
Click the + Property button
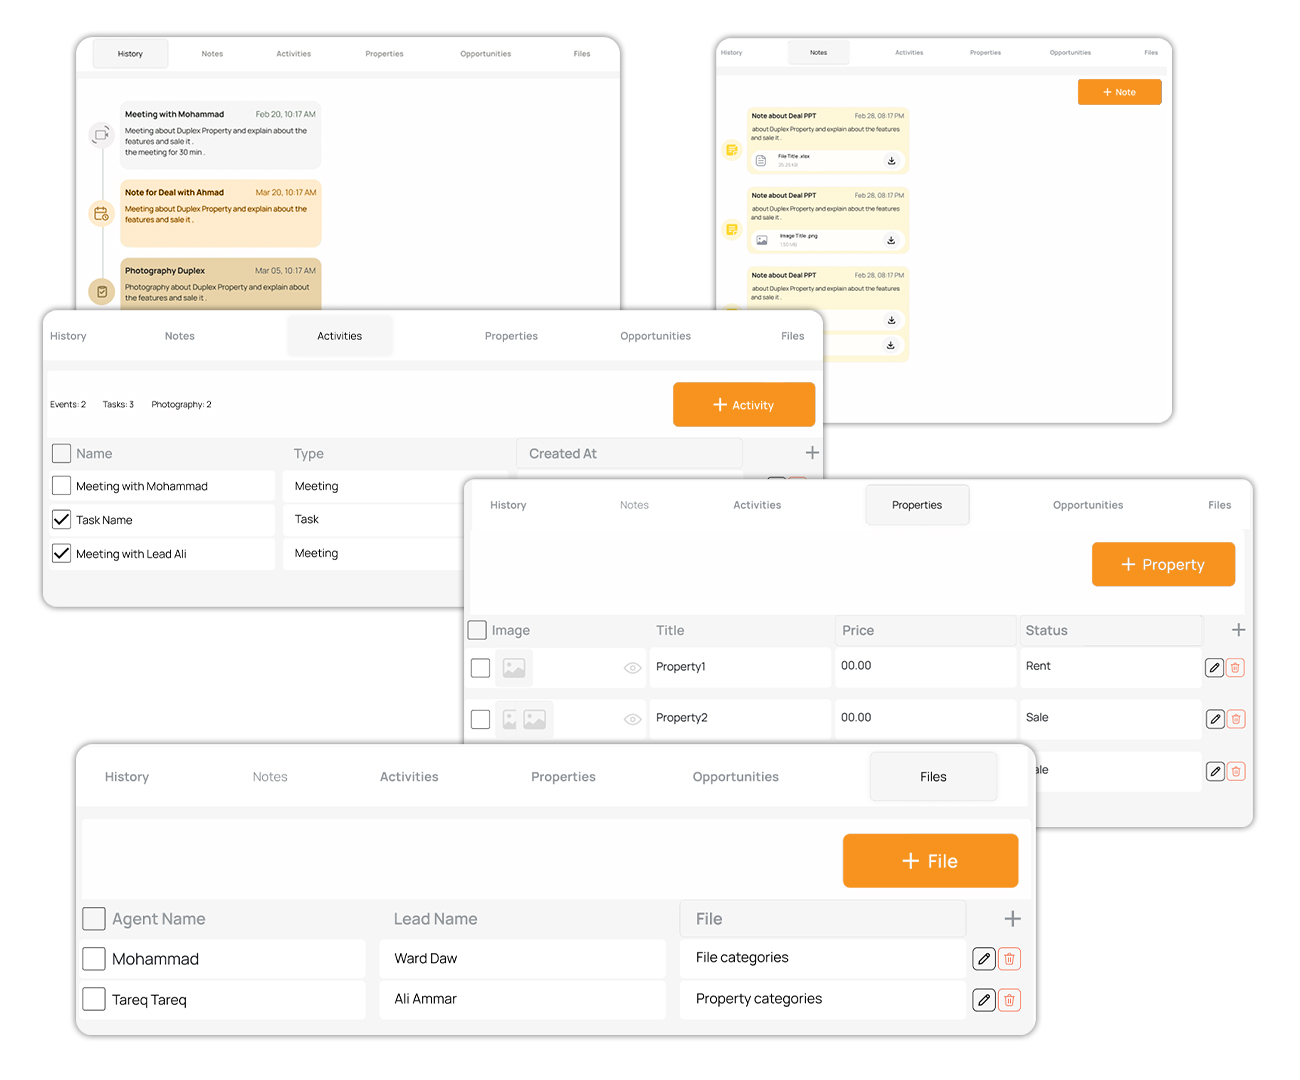1163,565
